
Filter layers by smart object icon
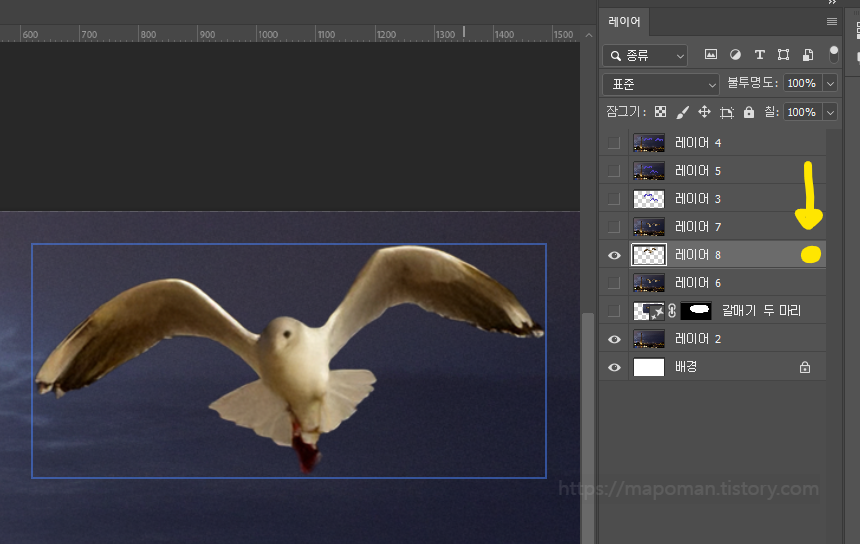pyautogui.click(x=808, y=54)
